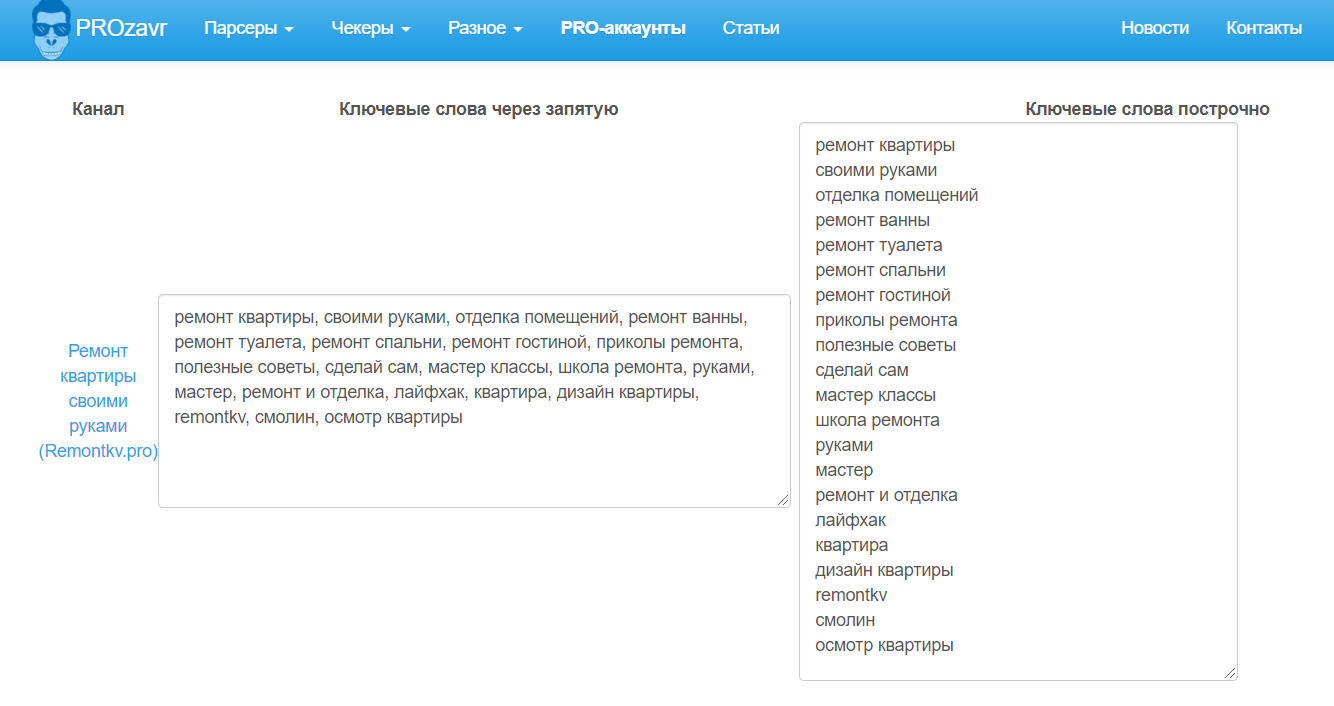Grab resize handle of line-by-line keywords box
This screenshot has height=706, width=1334.
1230,673
